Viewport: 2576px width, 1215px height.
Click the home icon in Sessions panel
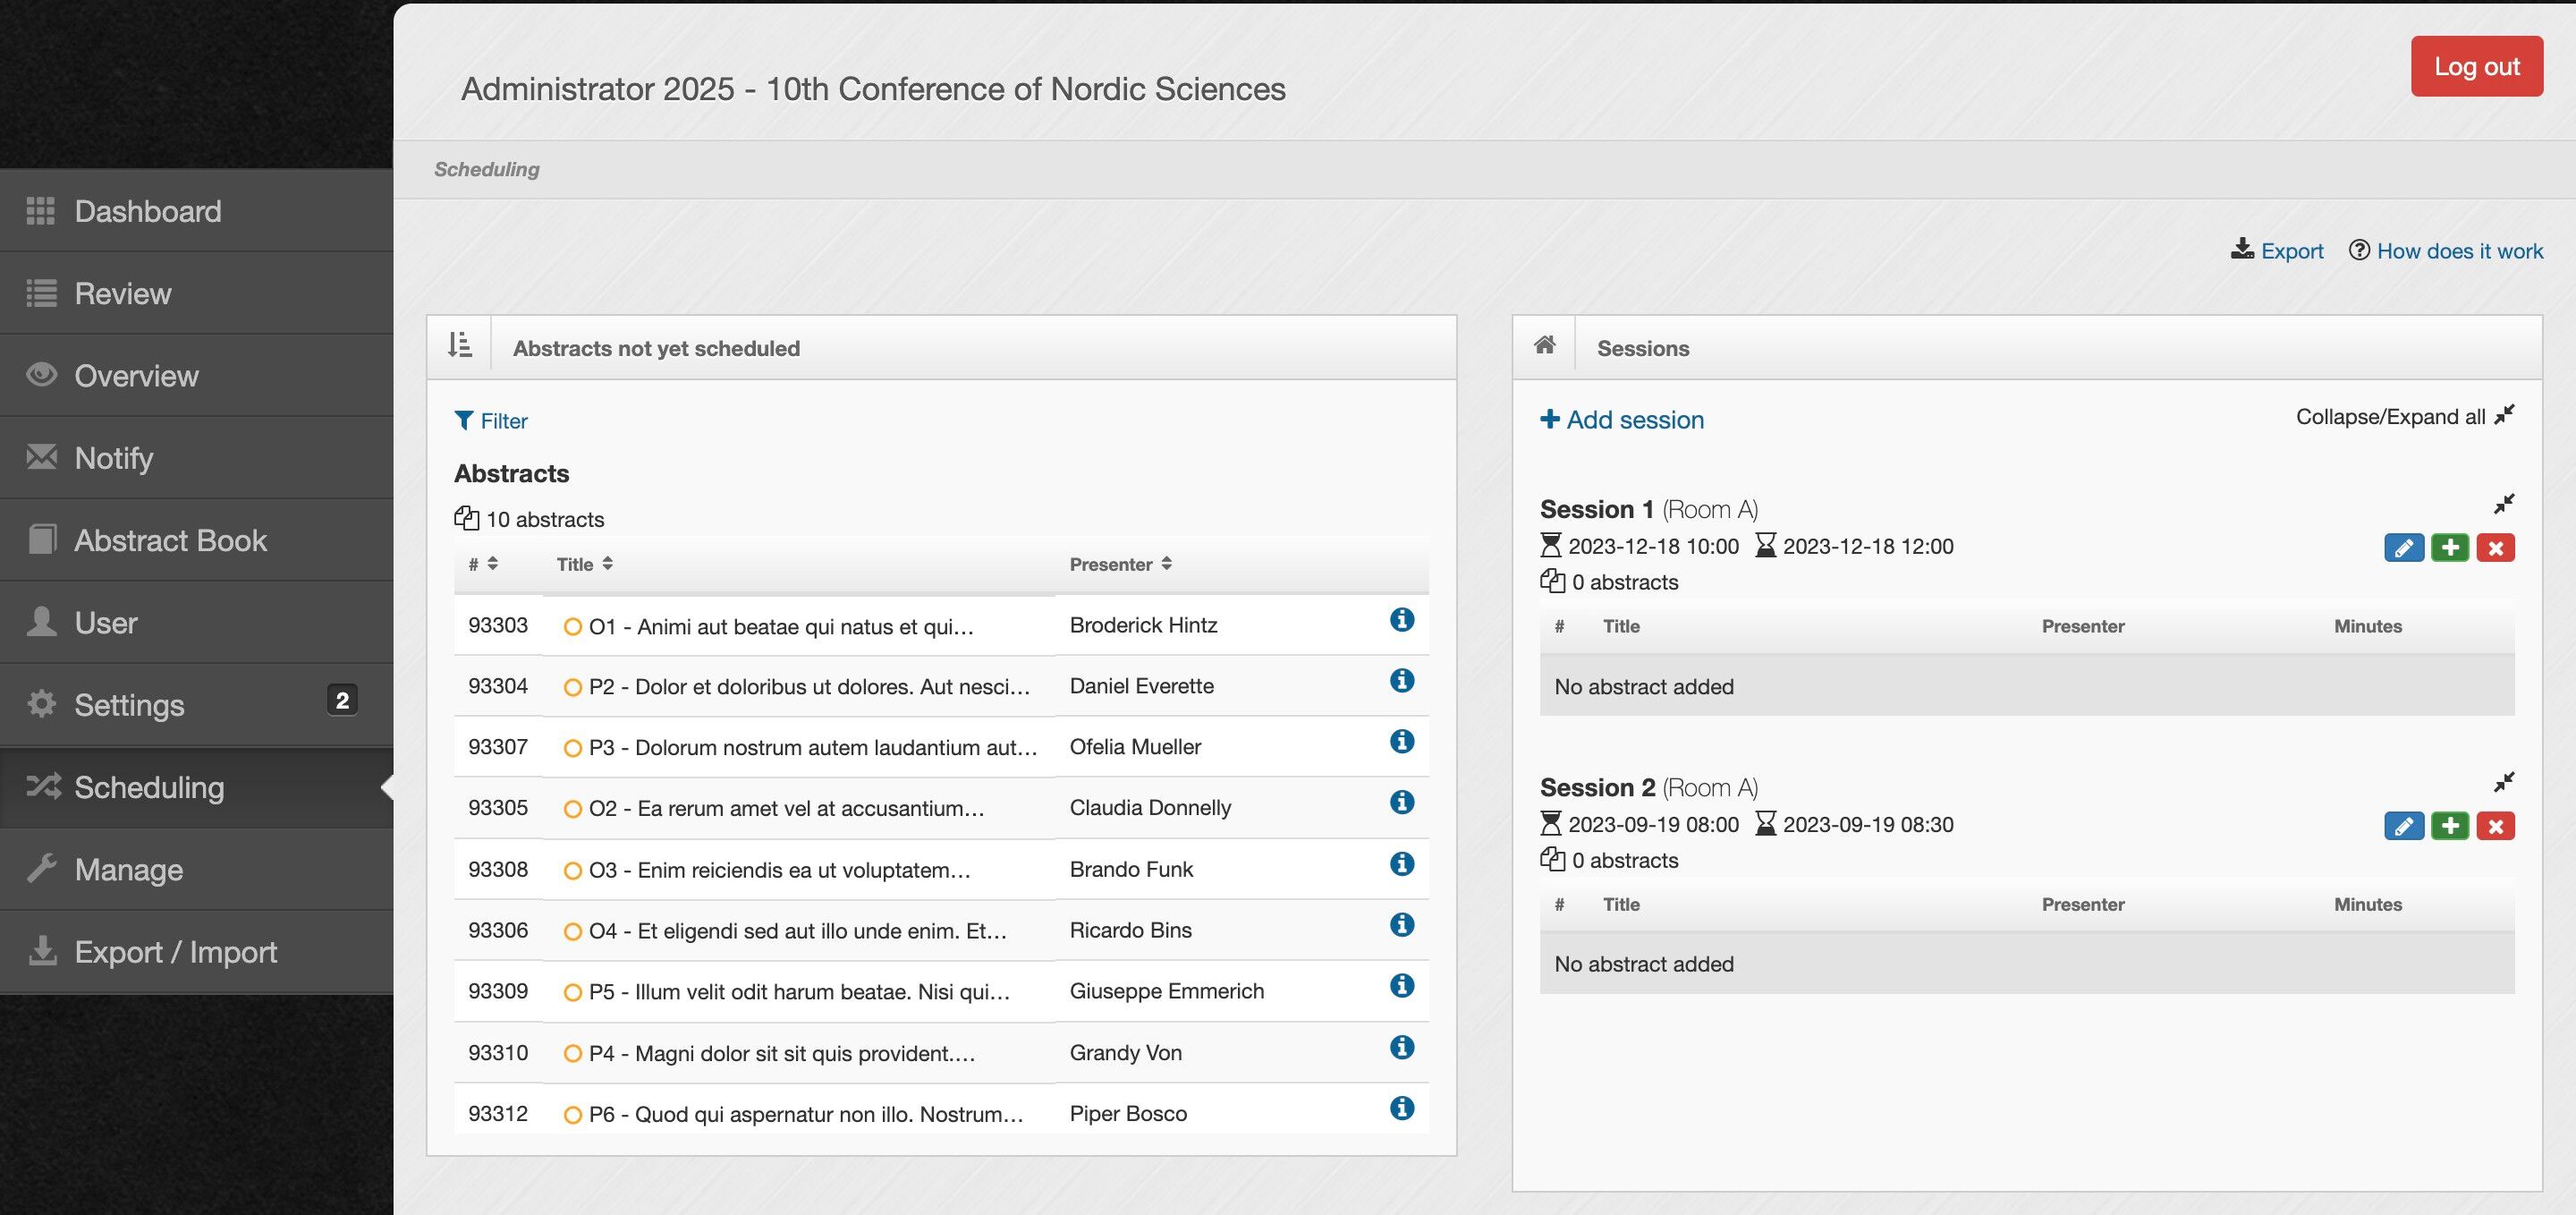(1544, 346)
